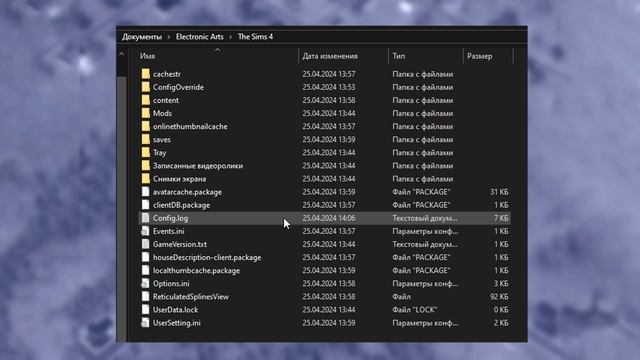
Task: Select the Config.log file name
Action: [x=171, y=218]
